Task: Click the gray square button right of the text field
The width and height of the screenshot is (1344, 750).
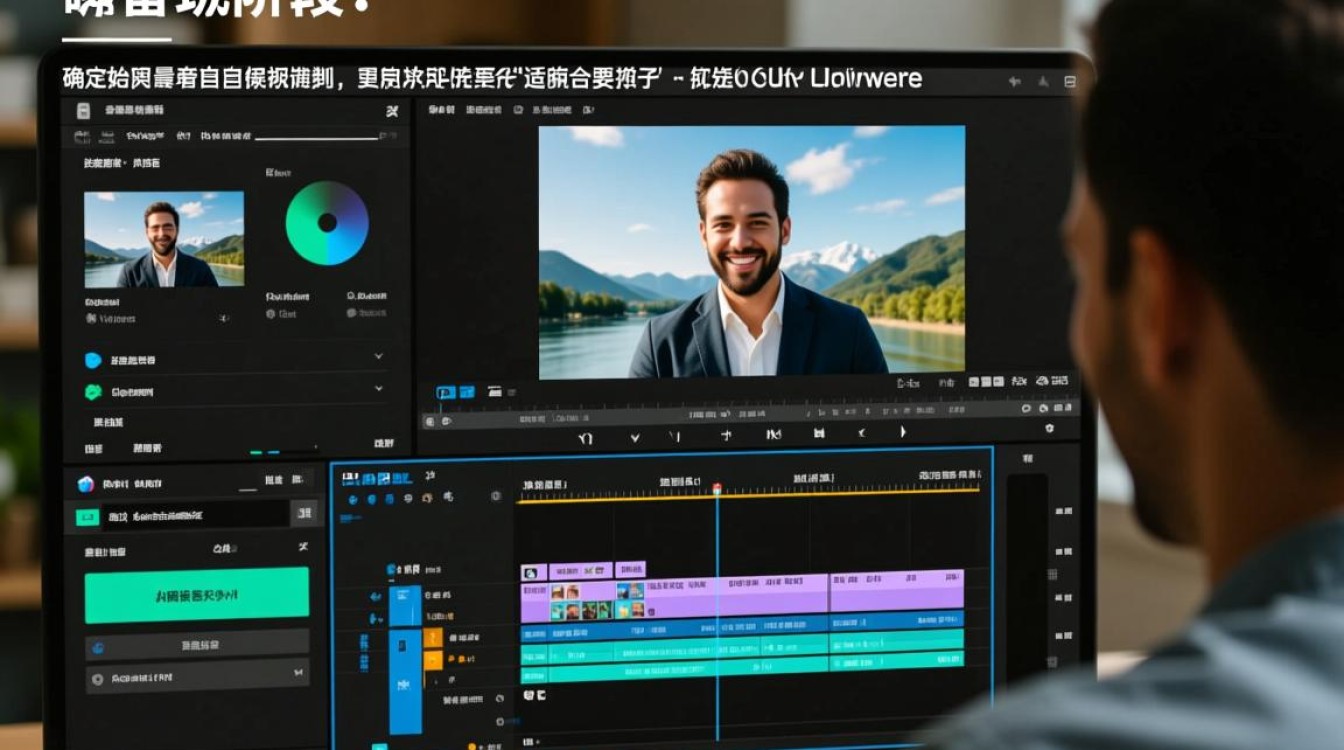Action: (304, 514)
